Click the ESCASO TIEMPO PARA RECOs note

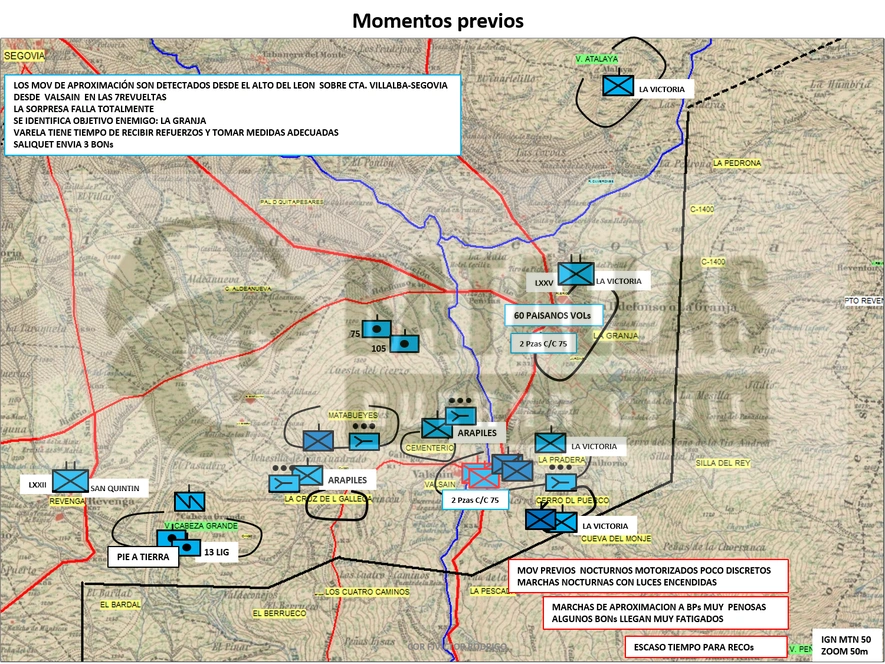[706, 647]
